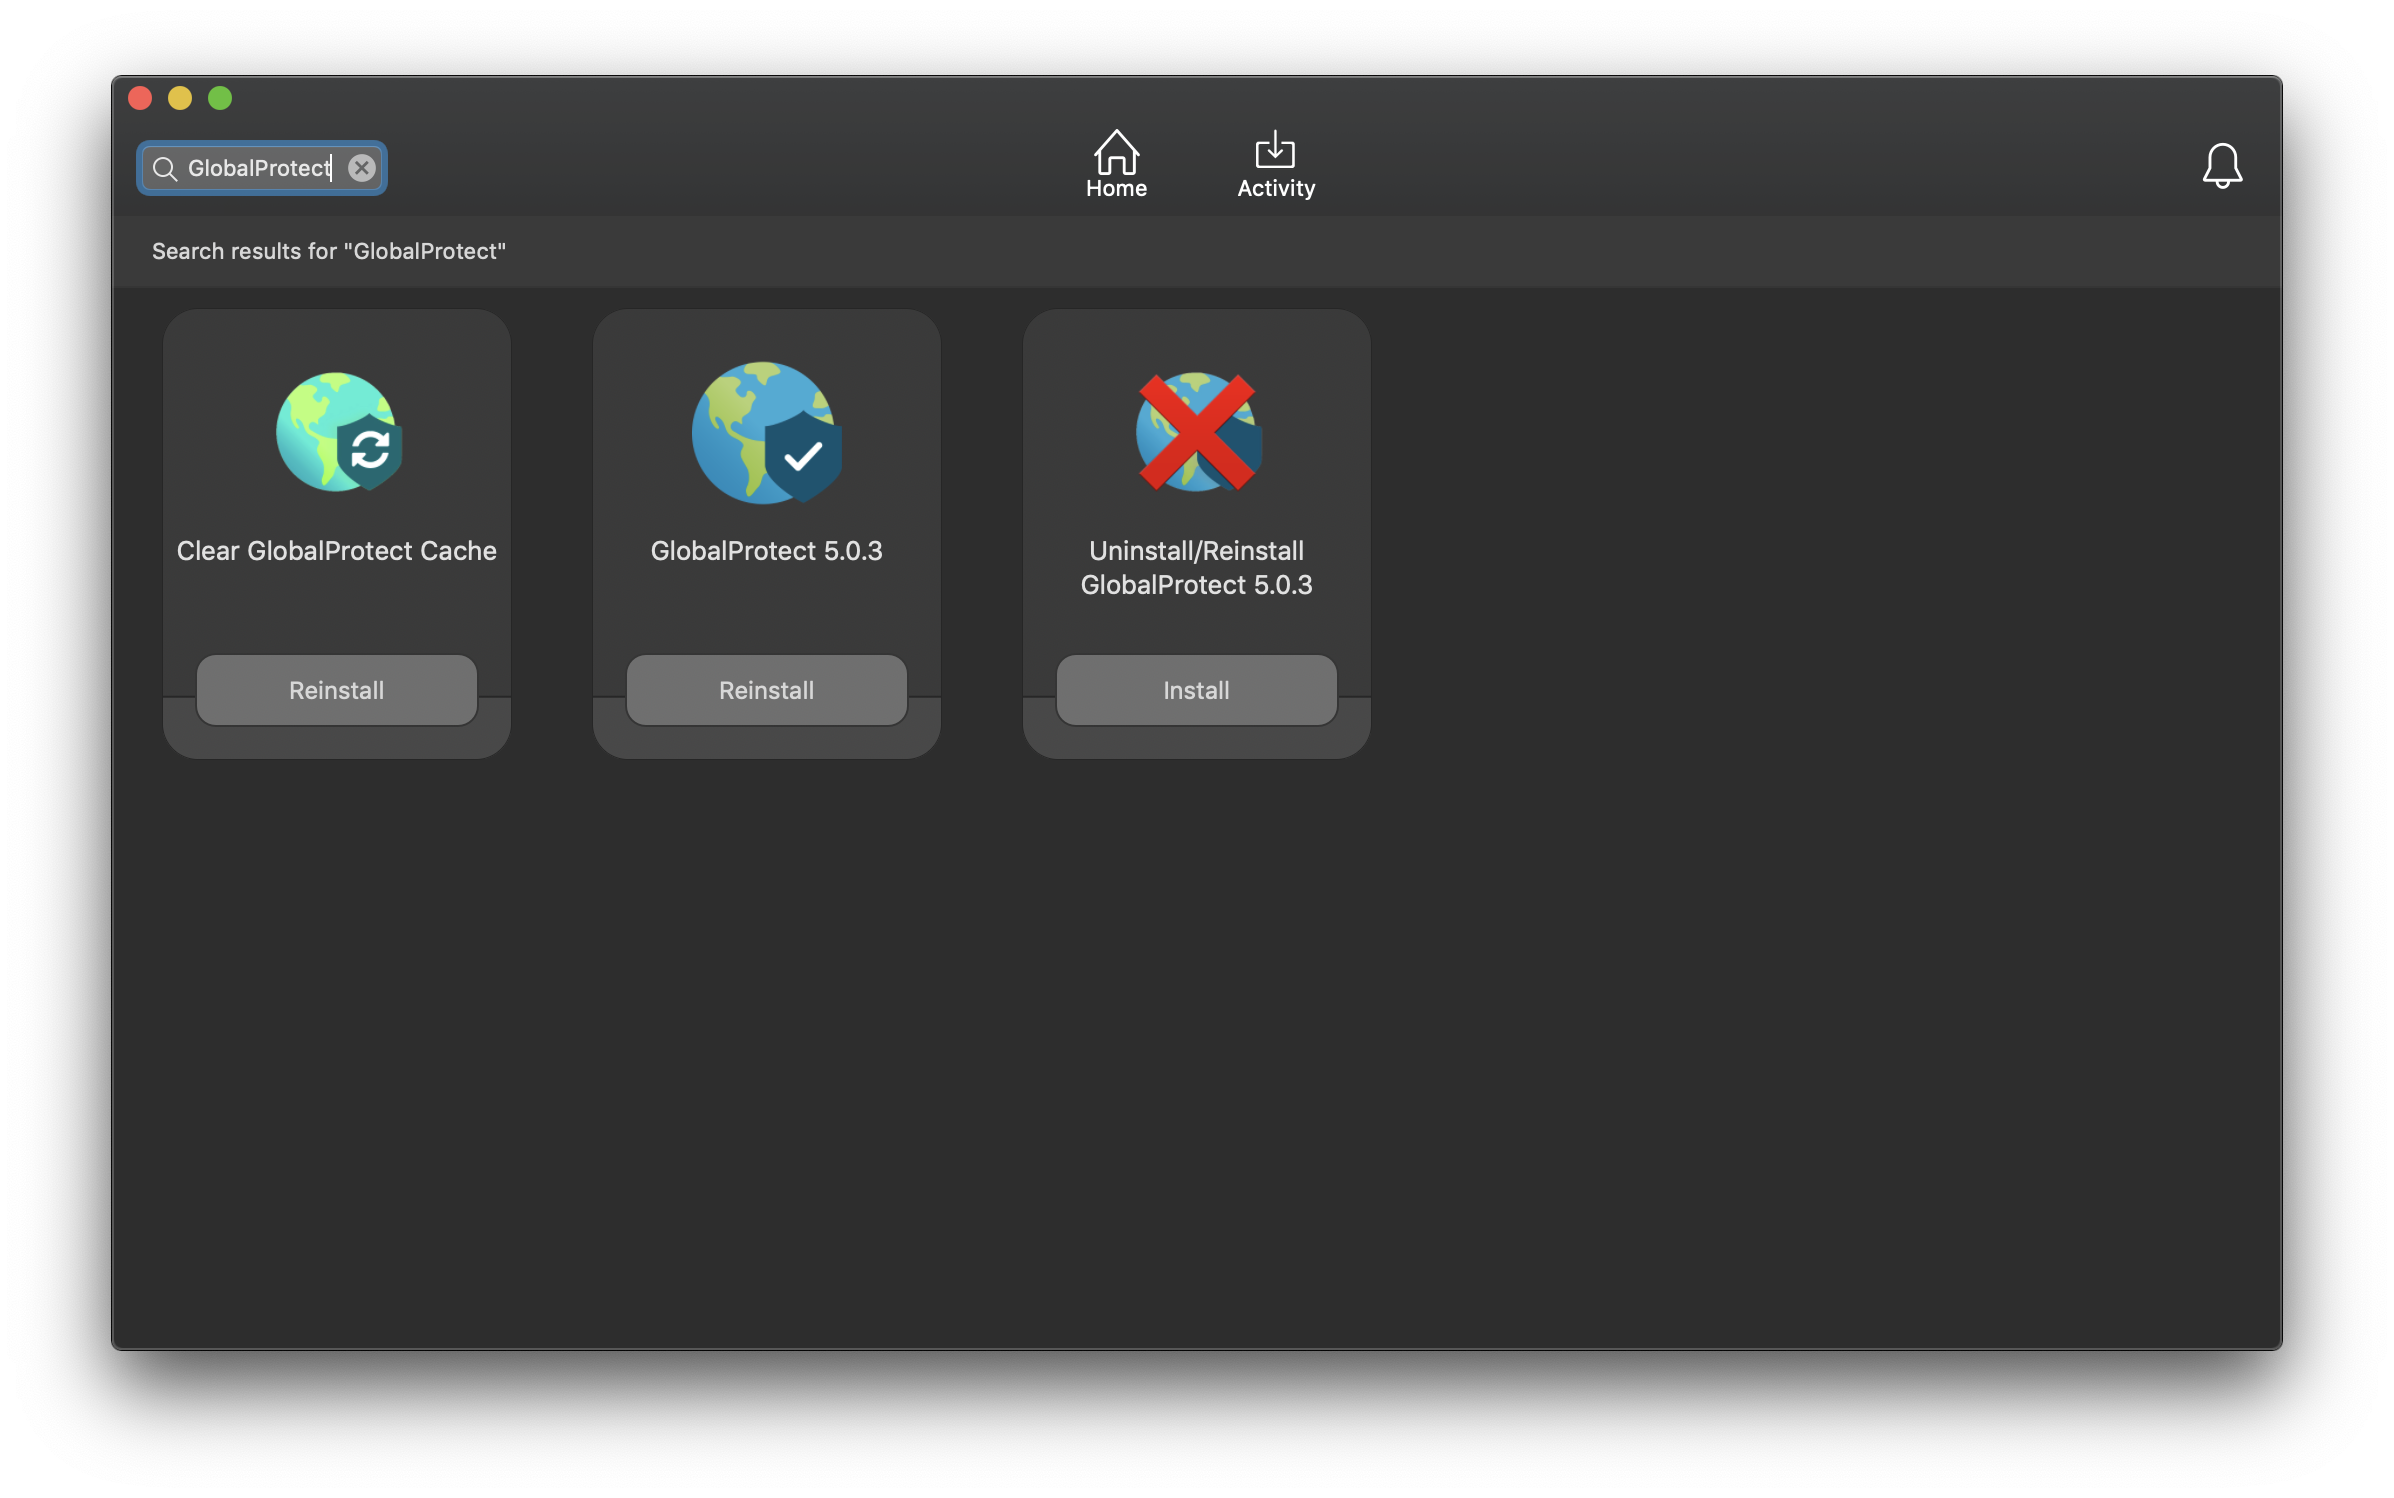
Task: Open notifications bell icon
Action: 2222,165
